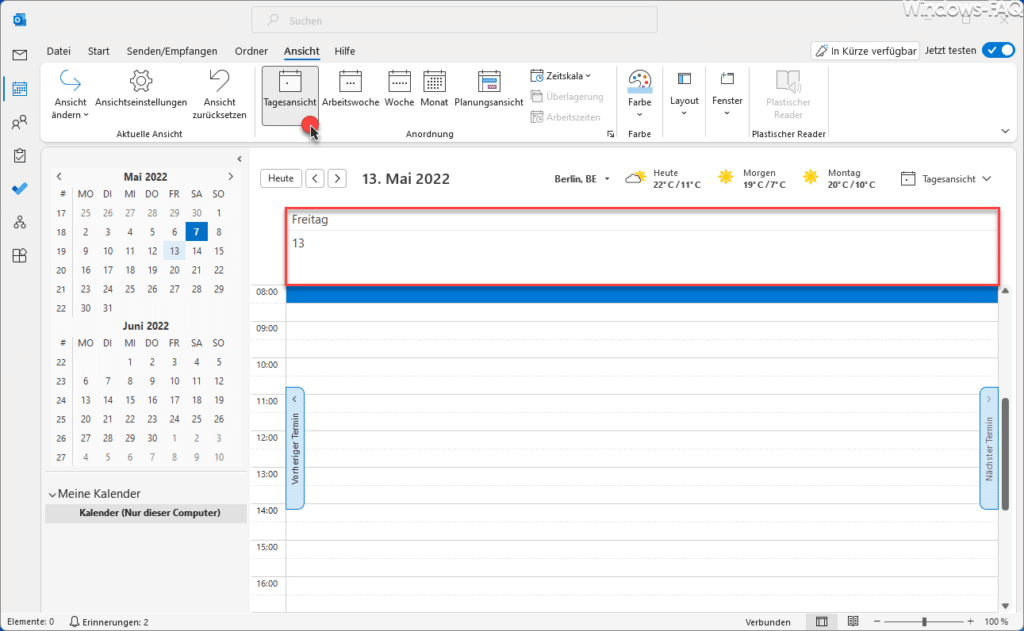
Task: Click Vorheriger Termin side tab
Action: click(x=295, y=448)
